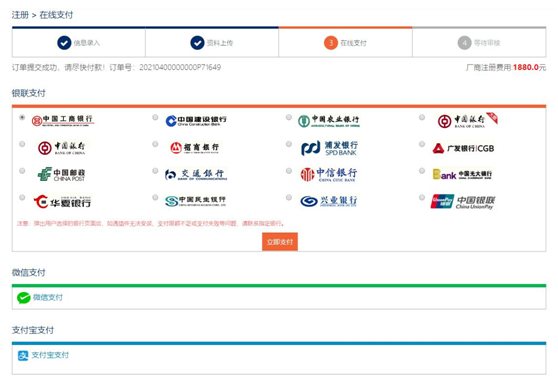Select the CGB Guangfa Bank radio button
The height and width of the screenshot is (391, 558).
[422, 144]
